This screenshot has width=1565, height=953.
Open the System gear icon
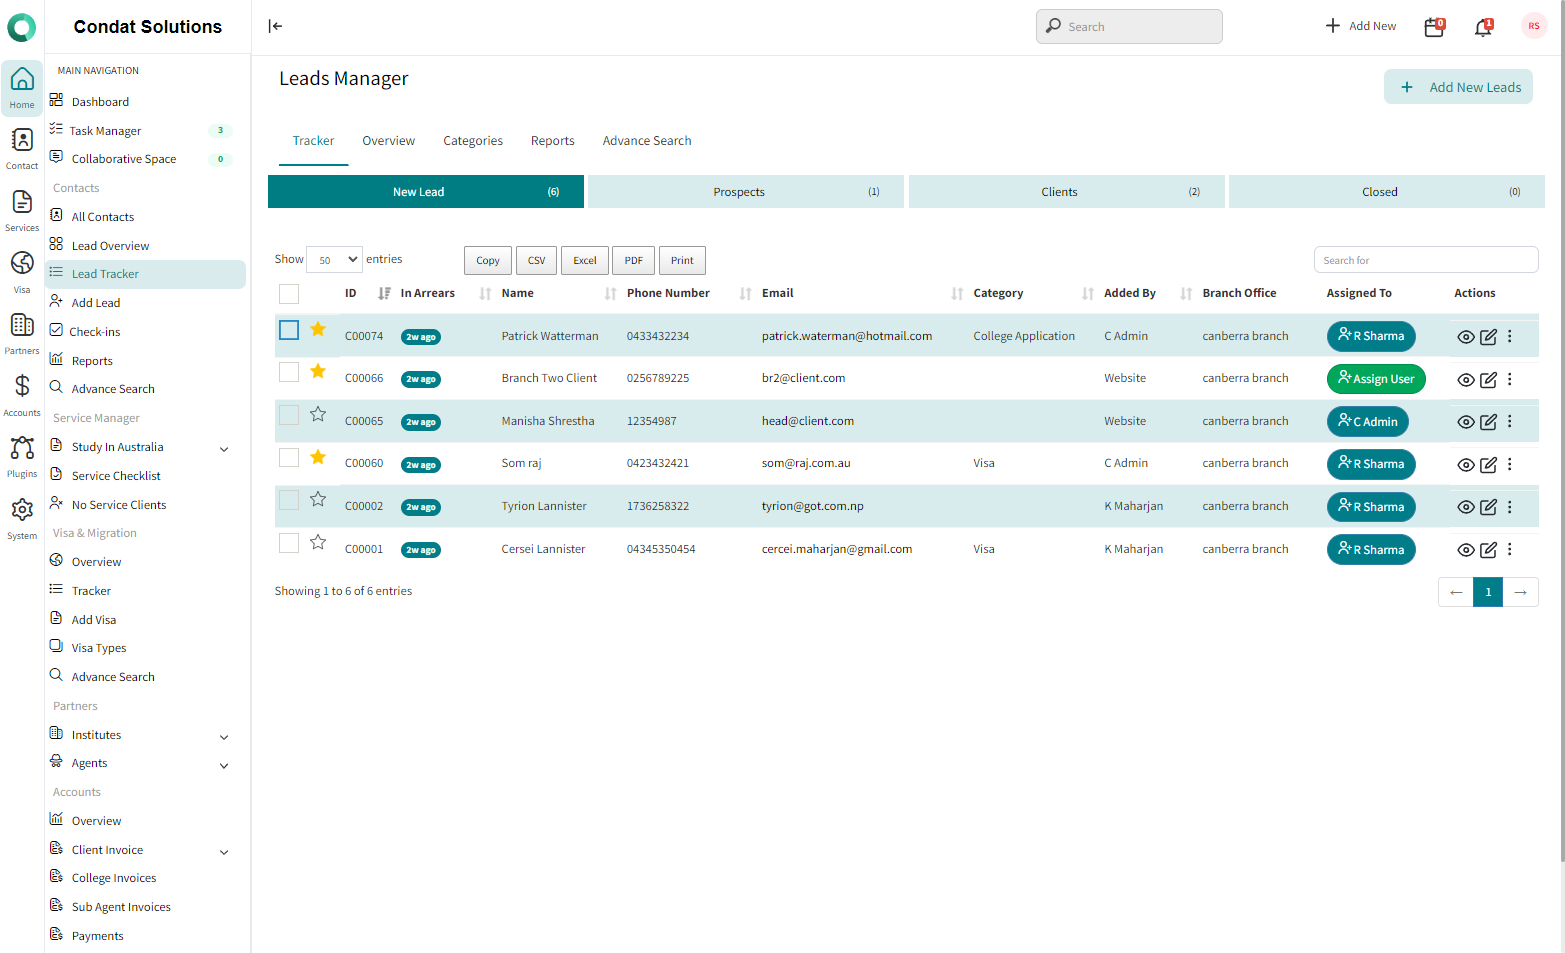point(22,519)
